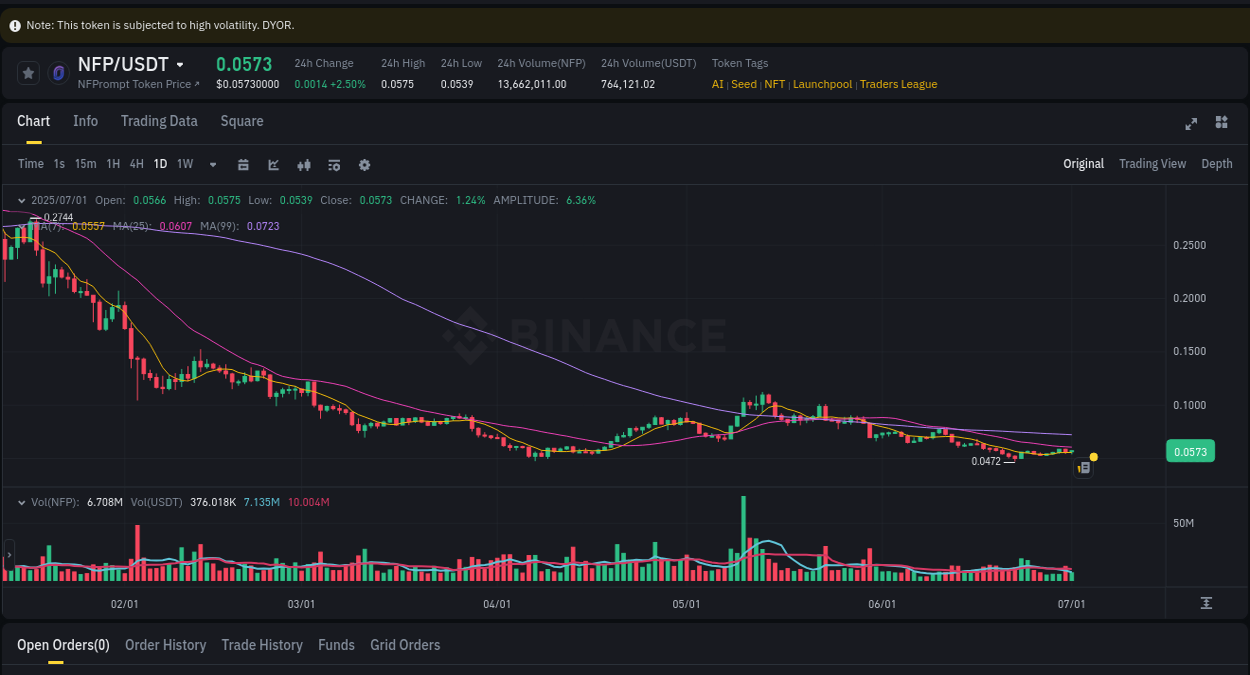Open the layout grid icon above chart
Screen dimensions: 1250x675
[1221, 122]
